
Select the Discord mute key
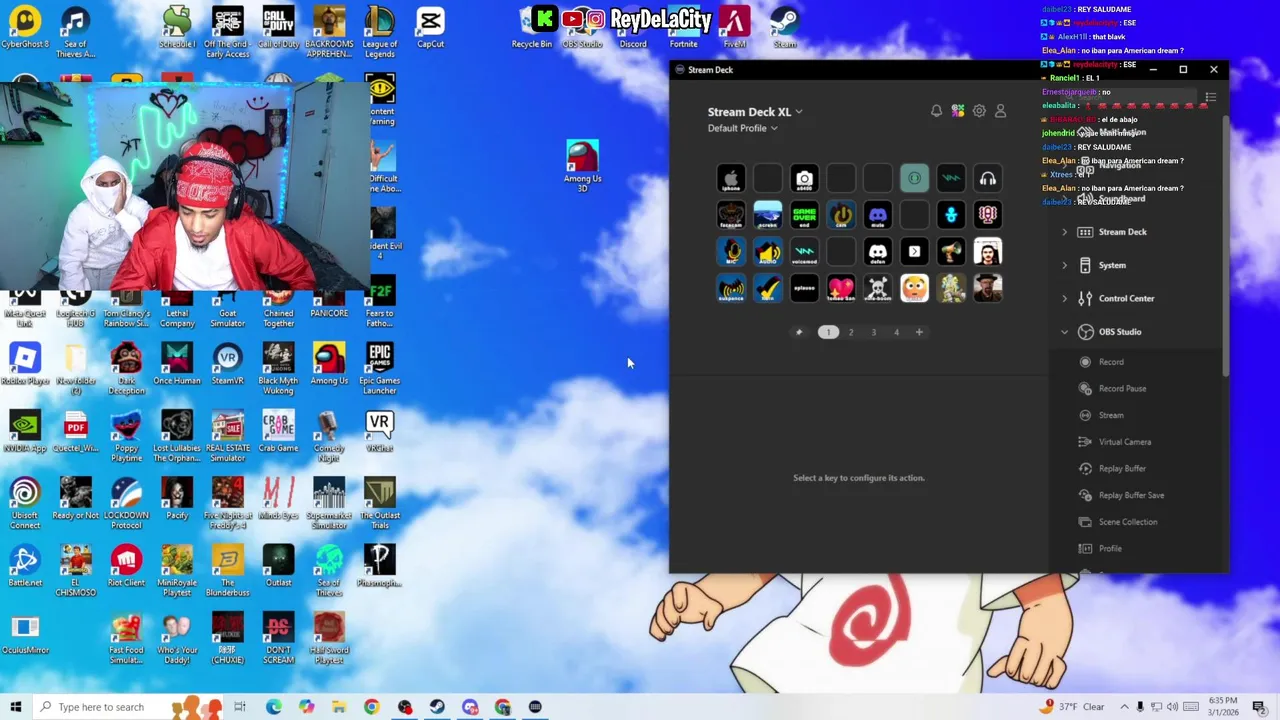(878, 215)
